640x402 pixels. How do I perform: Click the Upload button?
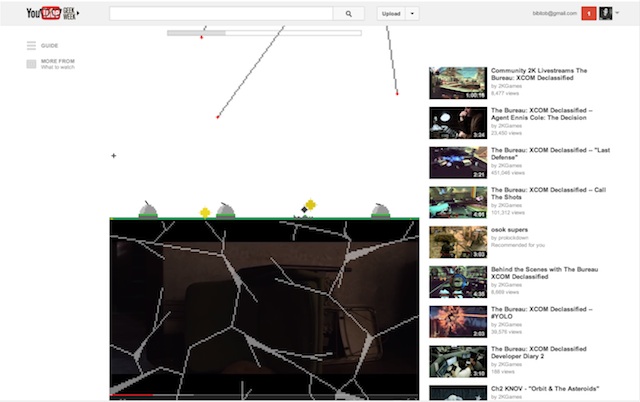coord(391,14)
